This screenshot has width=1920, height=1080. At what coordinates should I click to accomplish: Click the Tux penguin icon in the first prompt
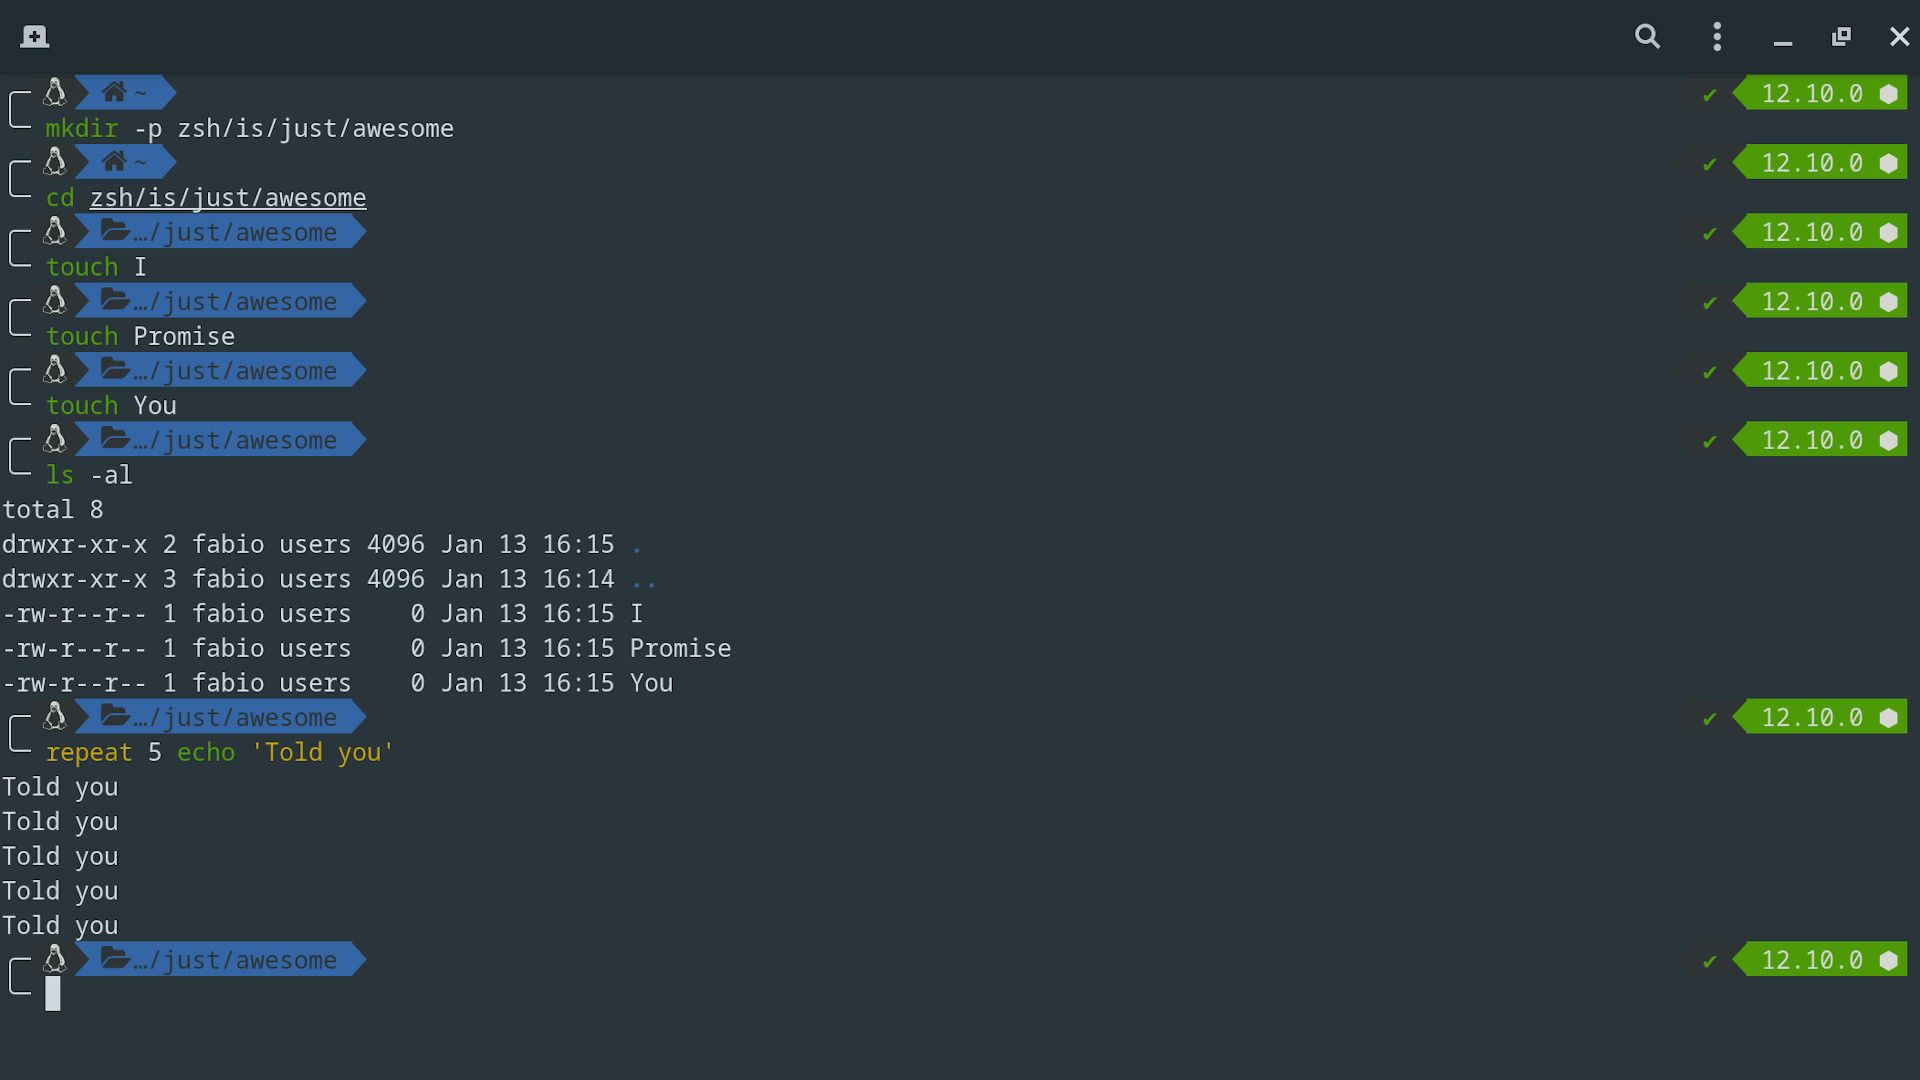pyautogui.click(x=54, y=92)
